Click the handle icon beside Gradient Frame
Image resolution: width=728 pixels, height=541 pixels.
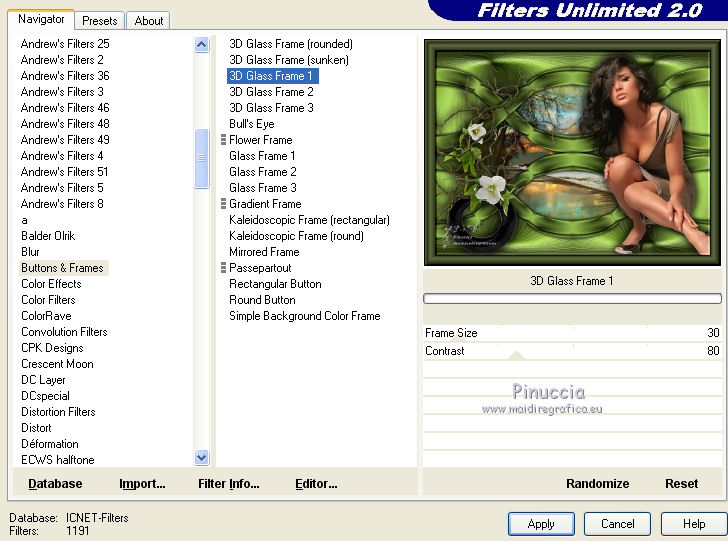point(223,204)
